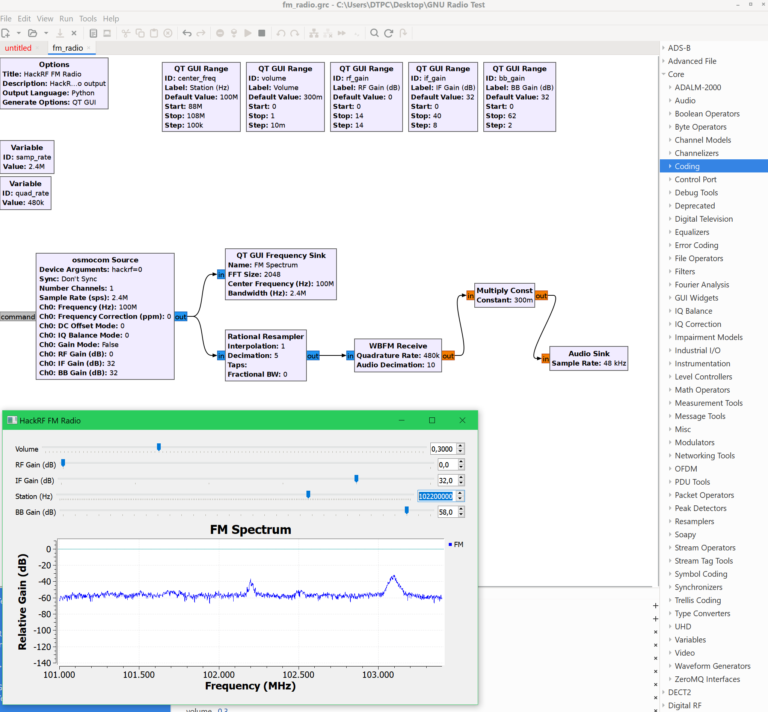Click the Station (Hz) slider handle
Viewport: 768px width, 712px height.
(x=308, y=495)
